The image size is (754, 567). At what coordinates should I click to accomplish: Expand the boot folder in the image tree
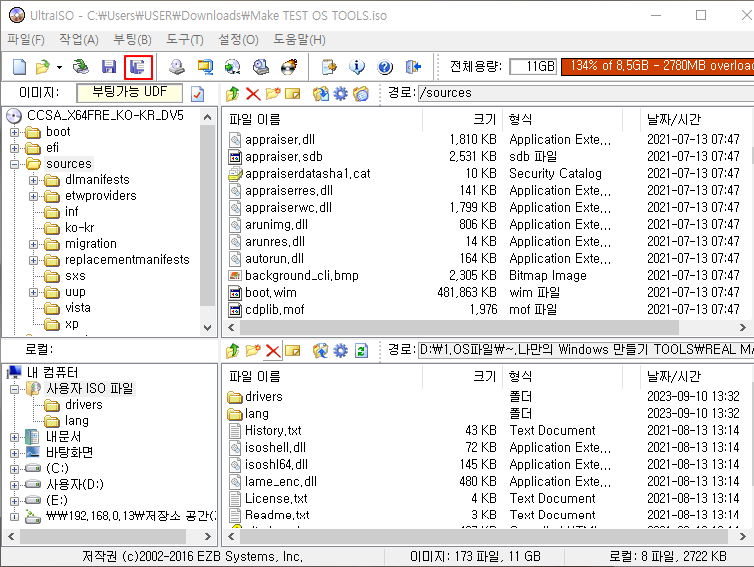coord(14,132)
